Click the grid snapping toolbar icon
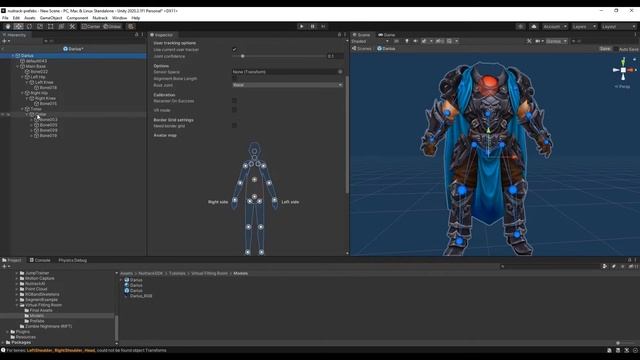Screen dimensions: 640x360 [x=131, y=27]
